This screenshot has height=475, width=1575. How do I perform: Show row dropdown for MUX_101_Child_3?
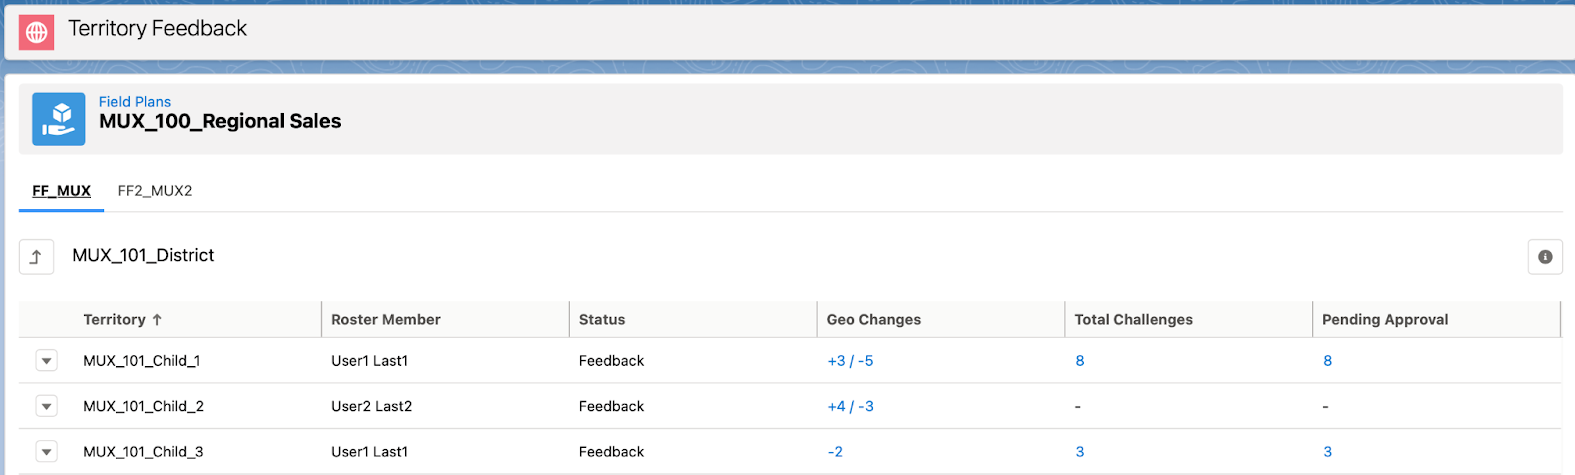click(x=47, y=452)
